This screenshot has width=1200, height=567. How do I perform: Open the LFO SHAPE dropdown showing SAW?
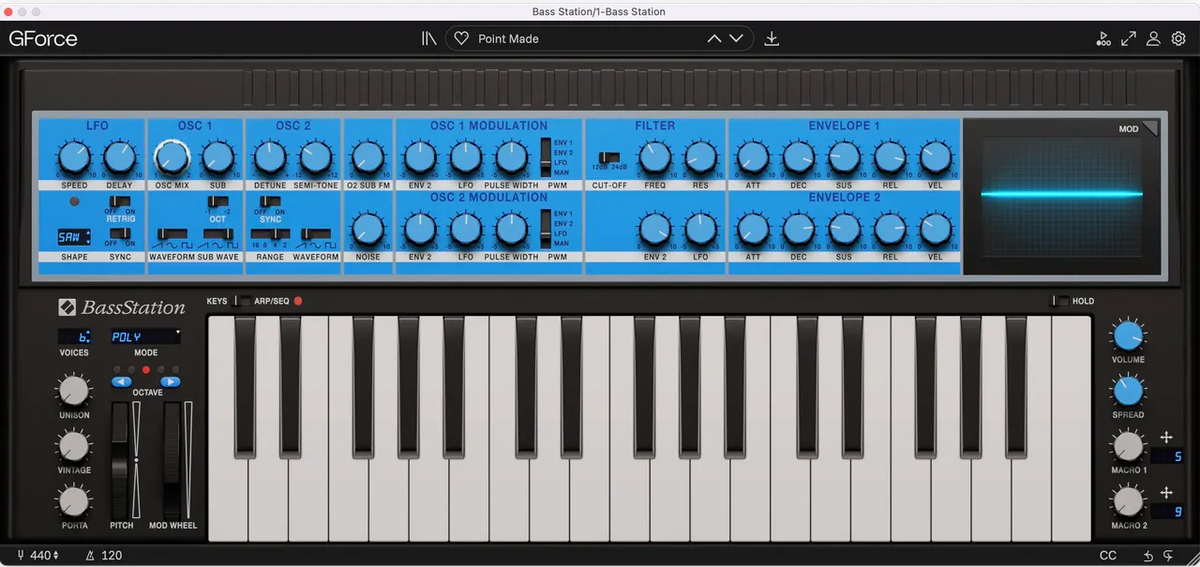(x=73, y=237)
